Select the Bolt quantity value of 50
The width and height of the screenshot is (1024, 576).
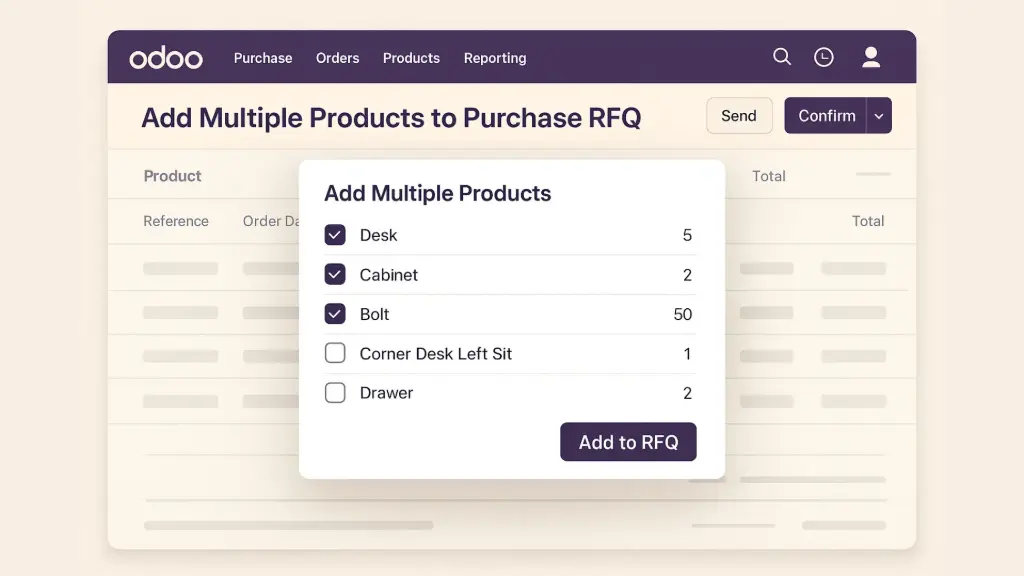(682, 314)
